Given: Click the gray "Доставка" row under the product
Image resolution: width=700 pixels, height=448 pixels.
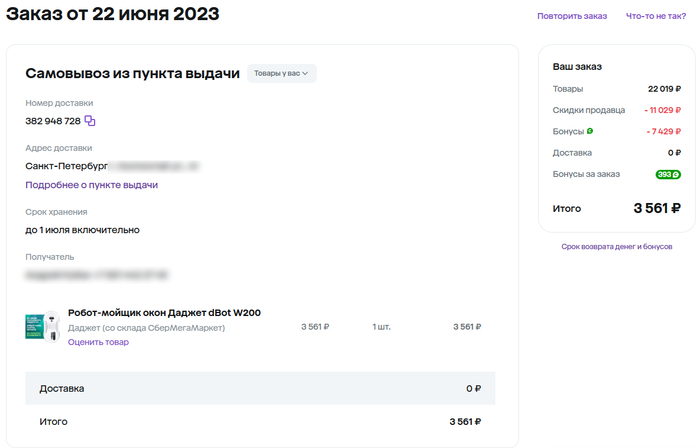Looking at the screenshot, I should (260, 388).
